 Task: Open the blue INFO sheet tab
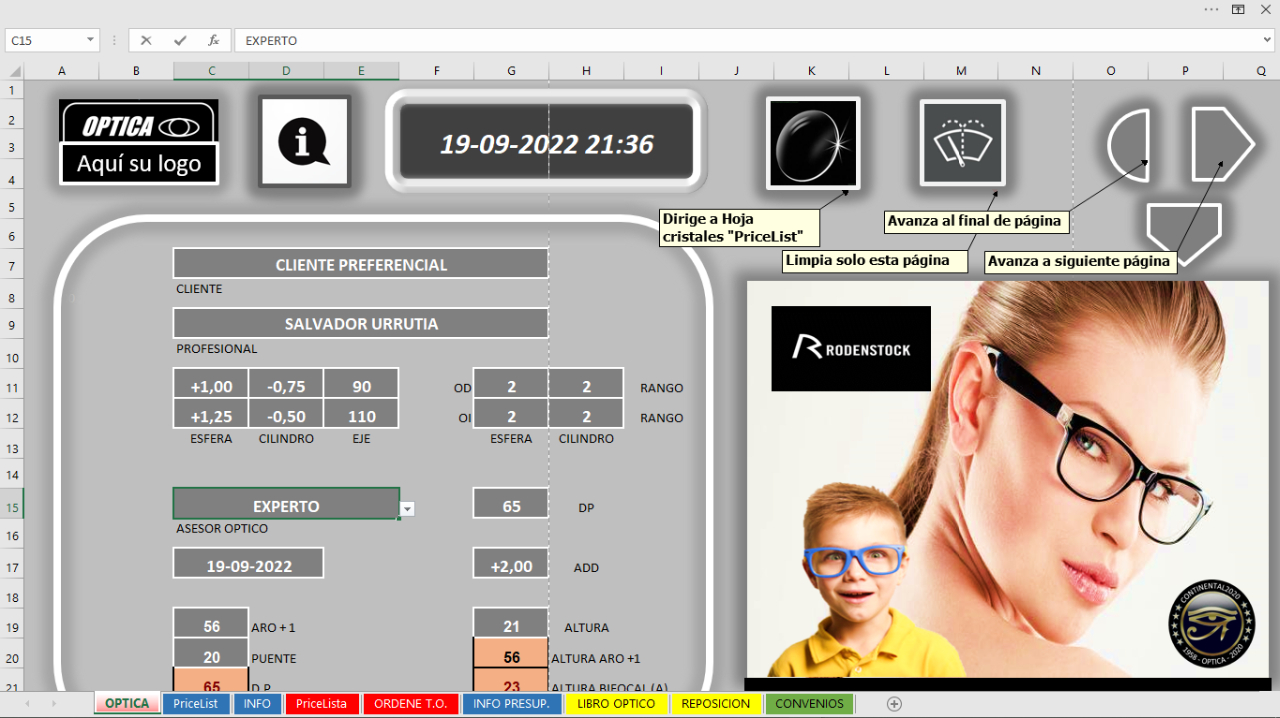257,704
